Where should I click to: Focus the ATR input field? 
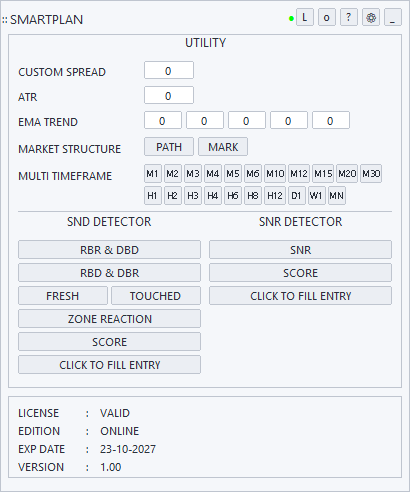tap(169, 95)
